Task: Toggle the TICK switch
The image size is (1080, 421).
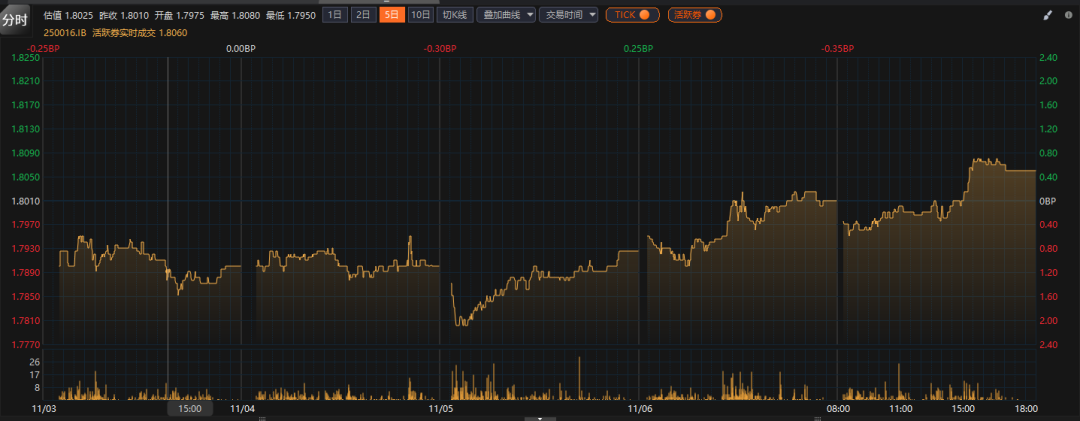Action: click(x=632, y=15)
